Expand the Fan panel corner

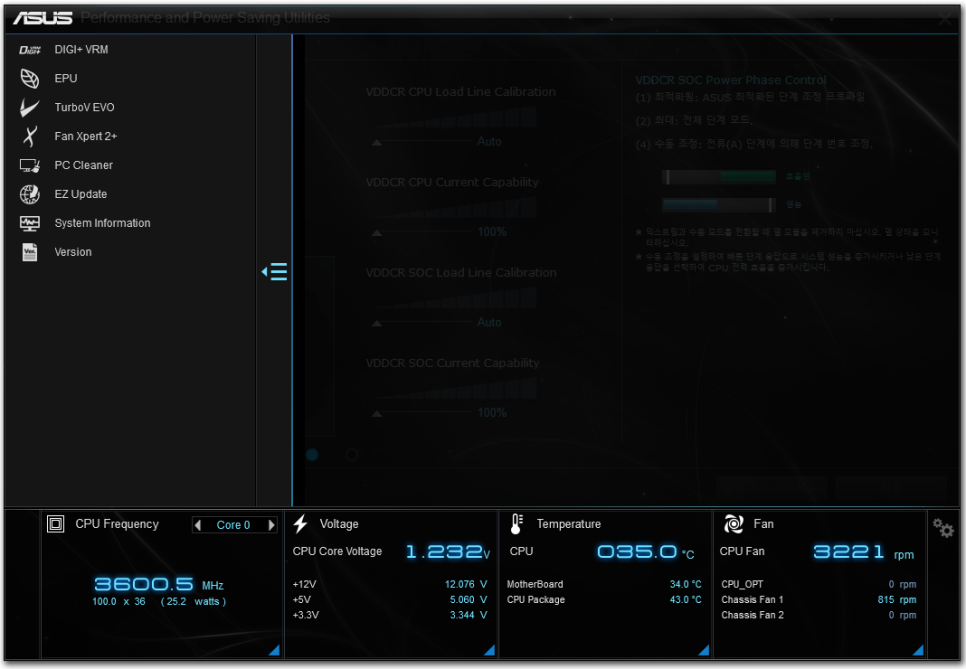pos(918,650)
